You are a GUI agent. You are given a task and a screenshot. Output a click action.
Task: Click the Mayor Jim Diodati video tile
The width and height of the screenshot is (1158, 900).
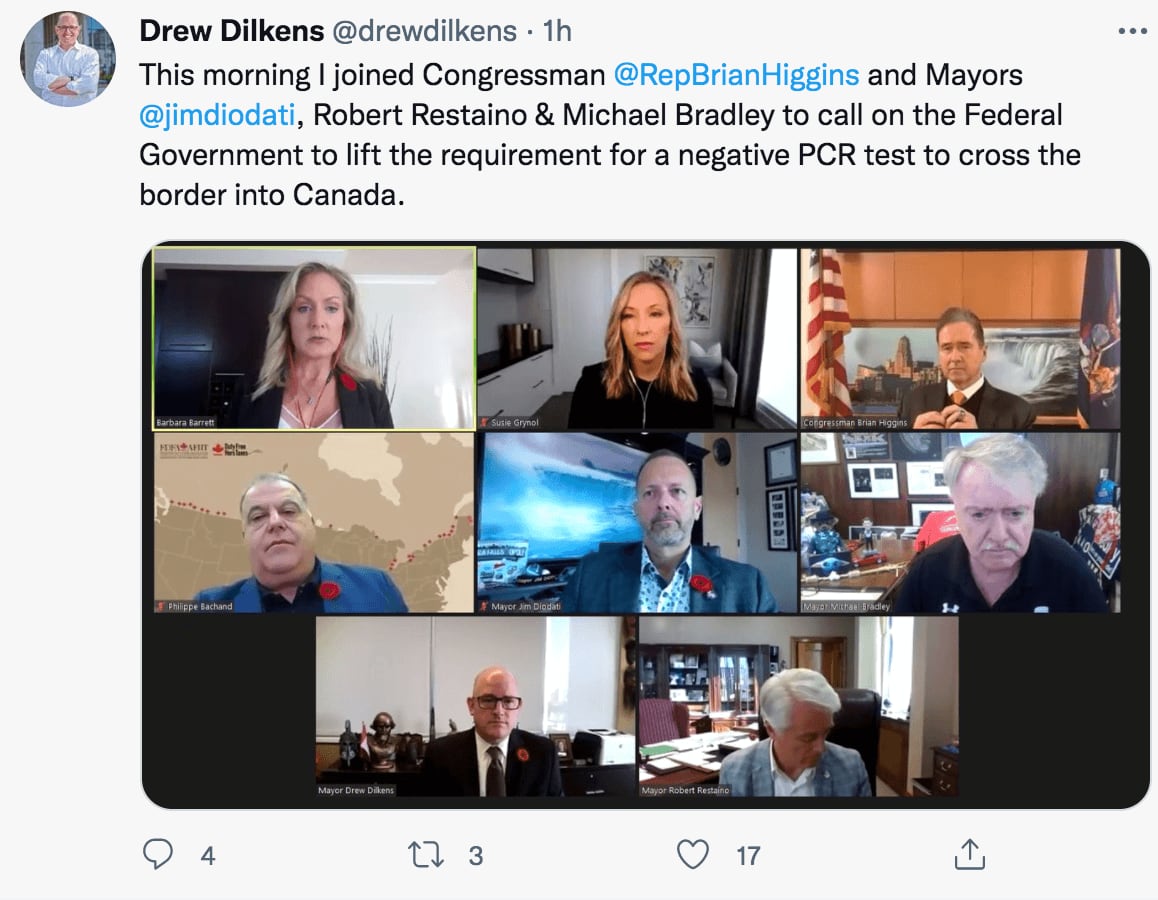(x=637, y=522)
